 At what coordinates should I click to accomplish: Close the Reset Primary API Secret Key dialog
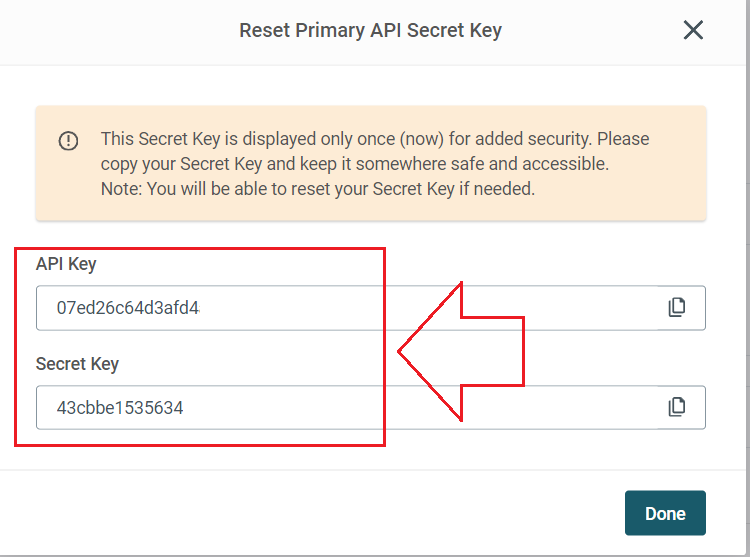click(693, 30)
